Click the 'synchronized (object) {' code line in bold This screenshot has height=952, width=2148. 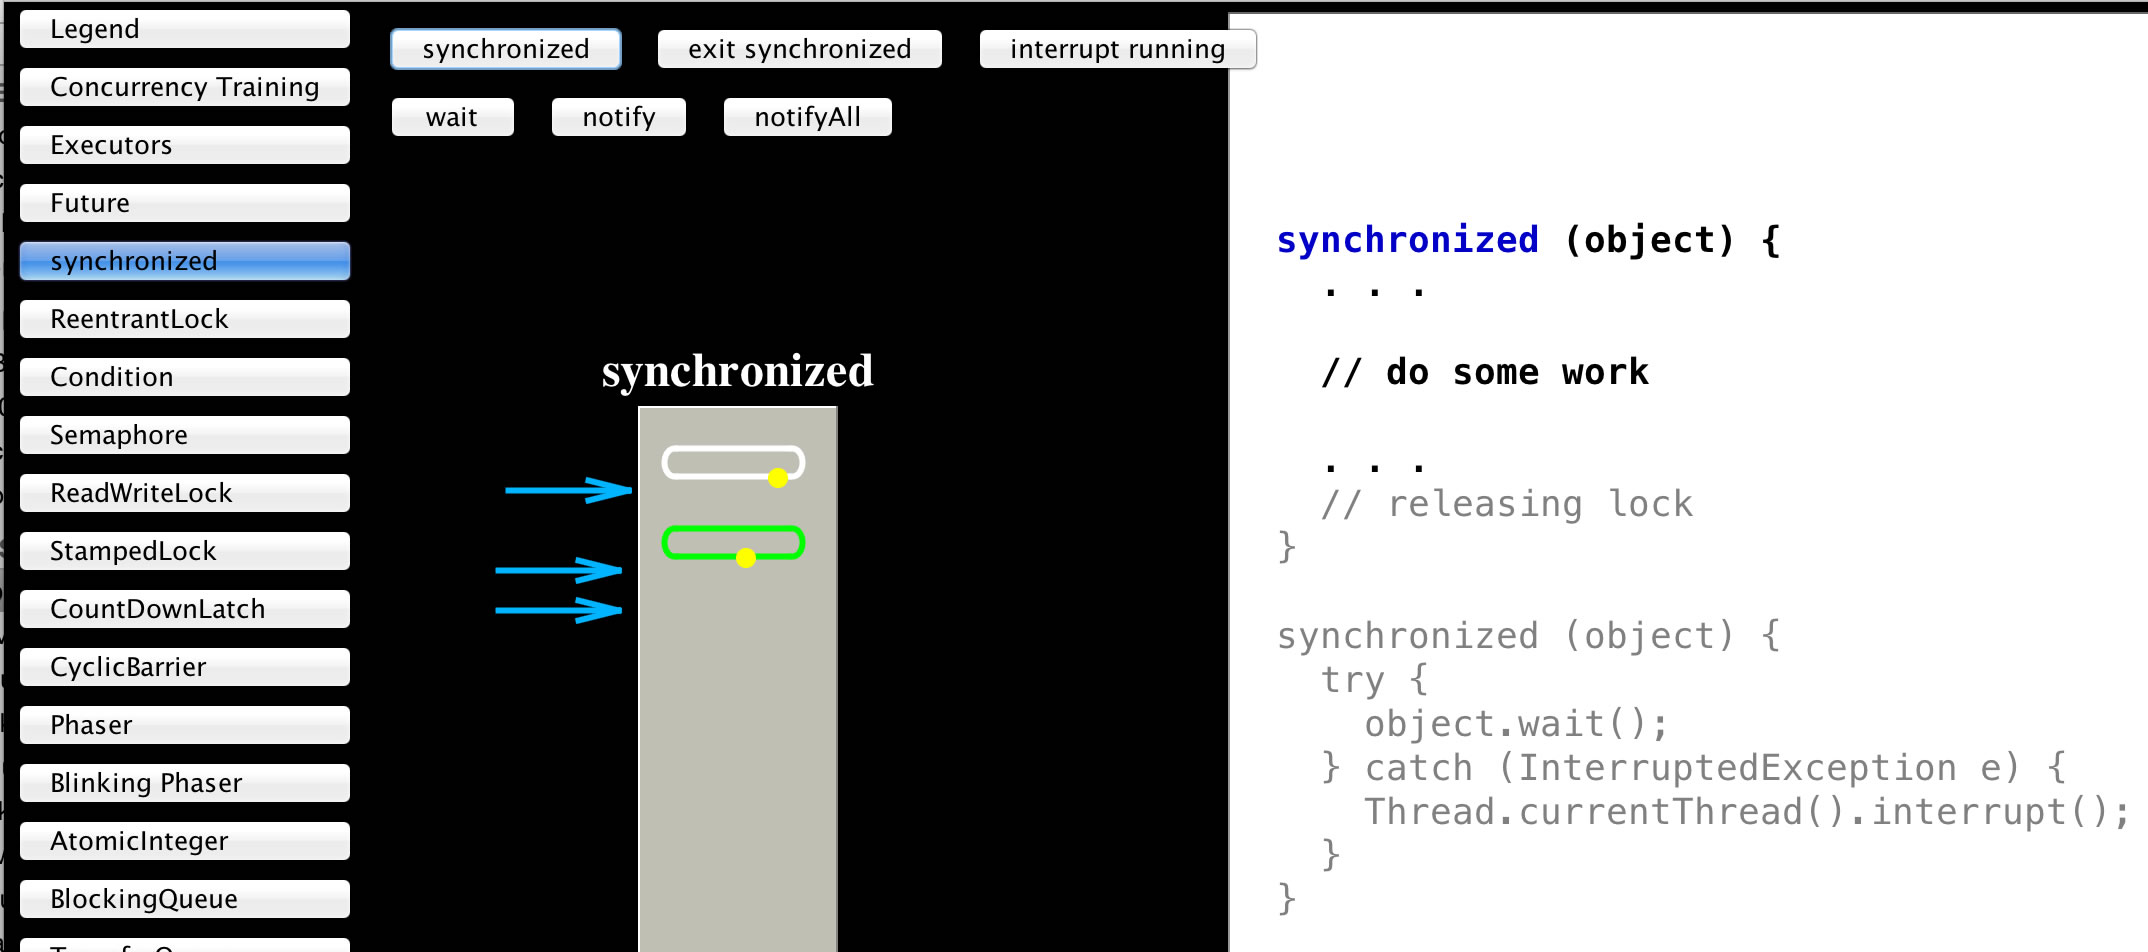point(1529,240)
